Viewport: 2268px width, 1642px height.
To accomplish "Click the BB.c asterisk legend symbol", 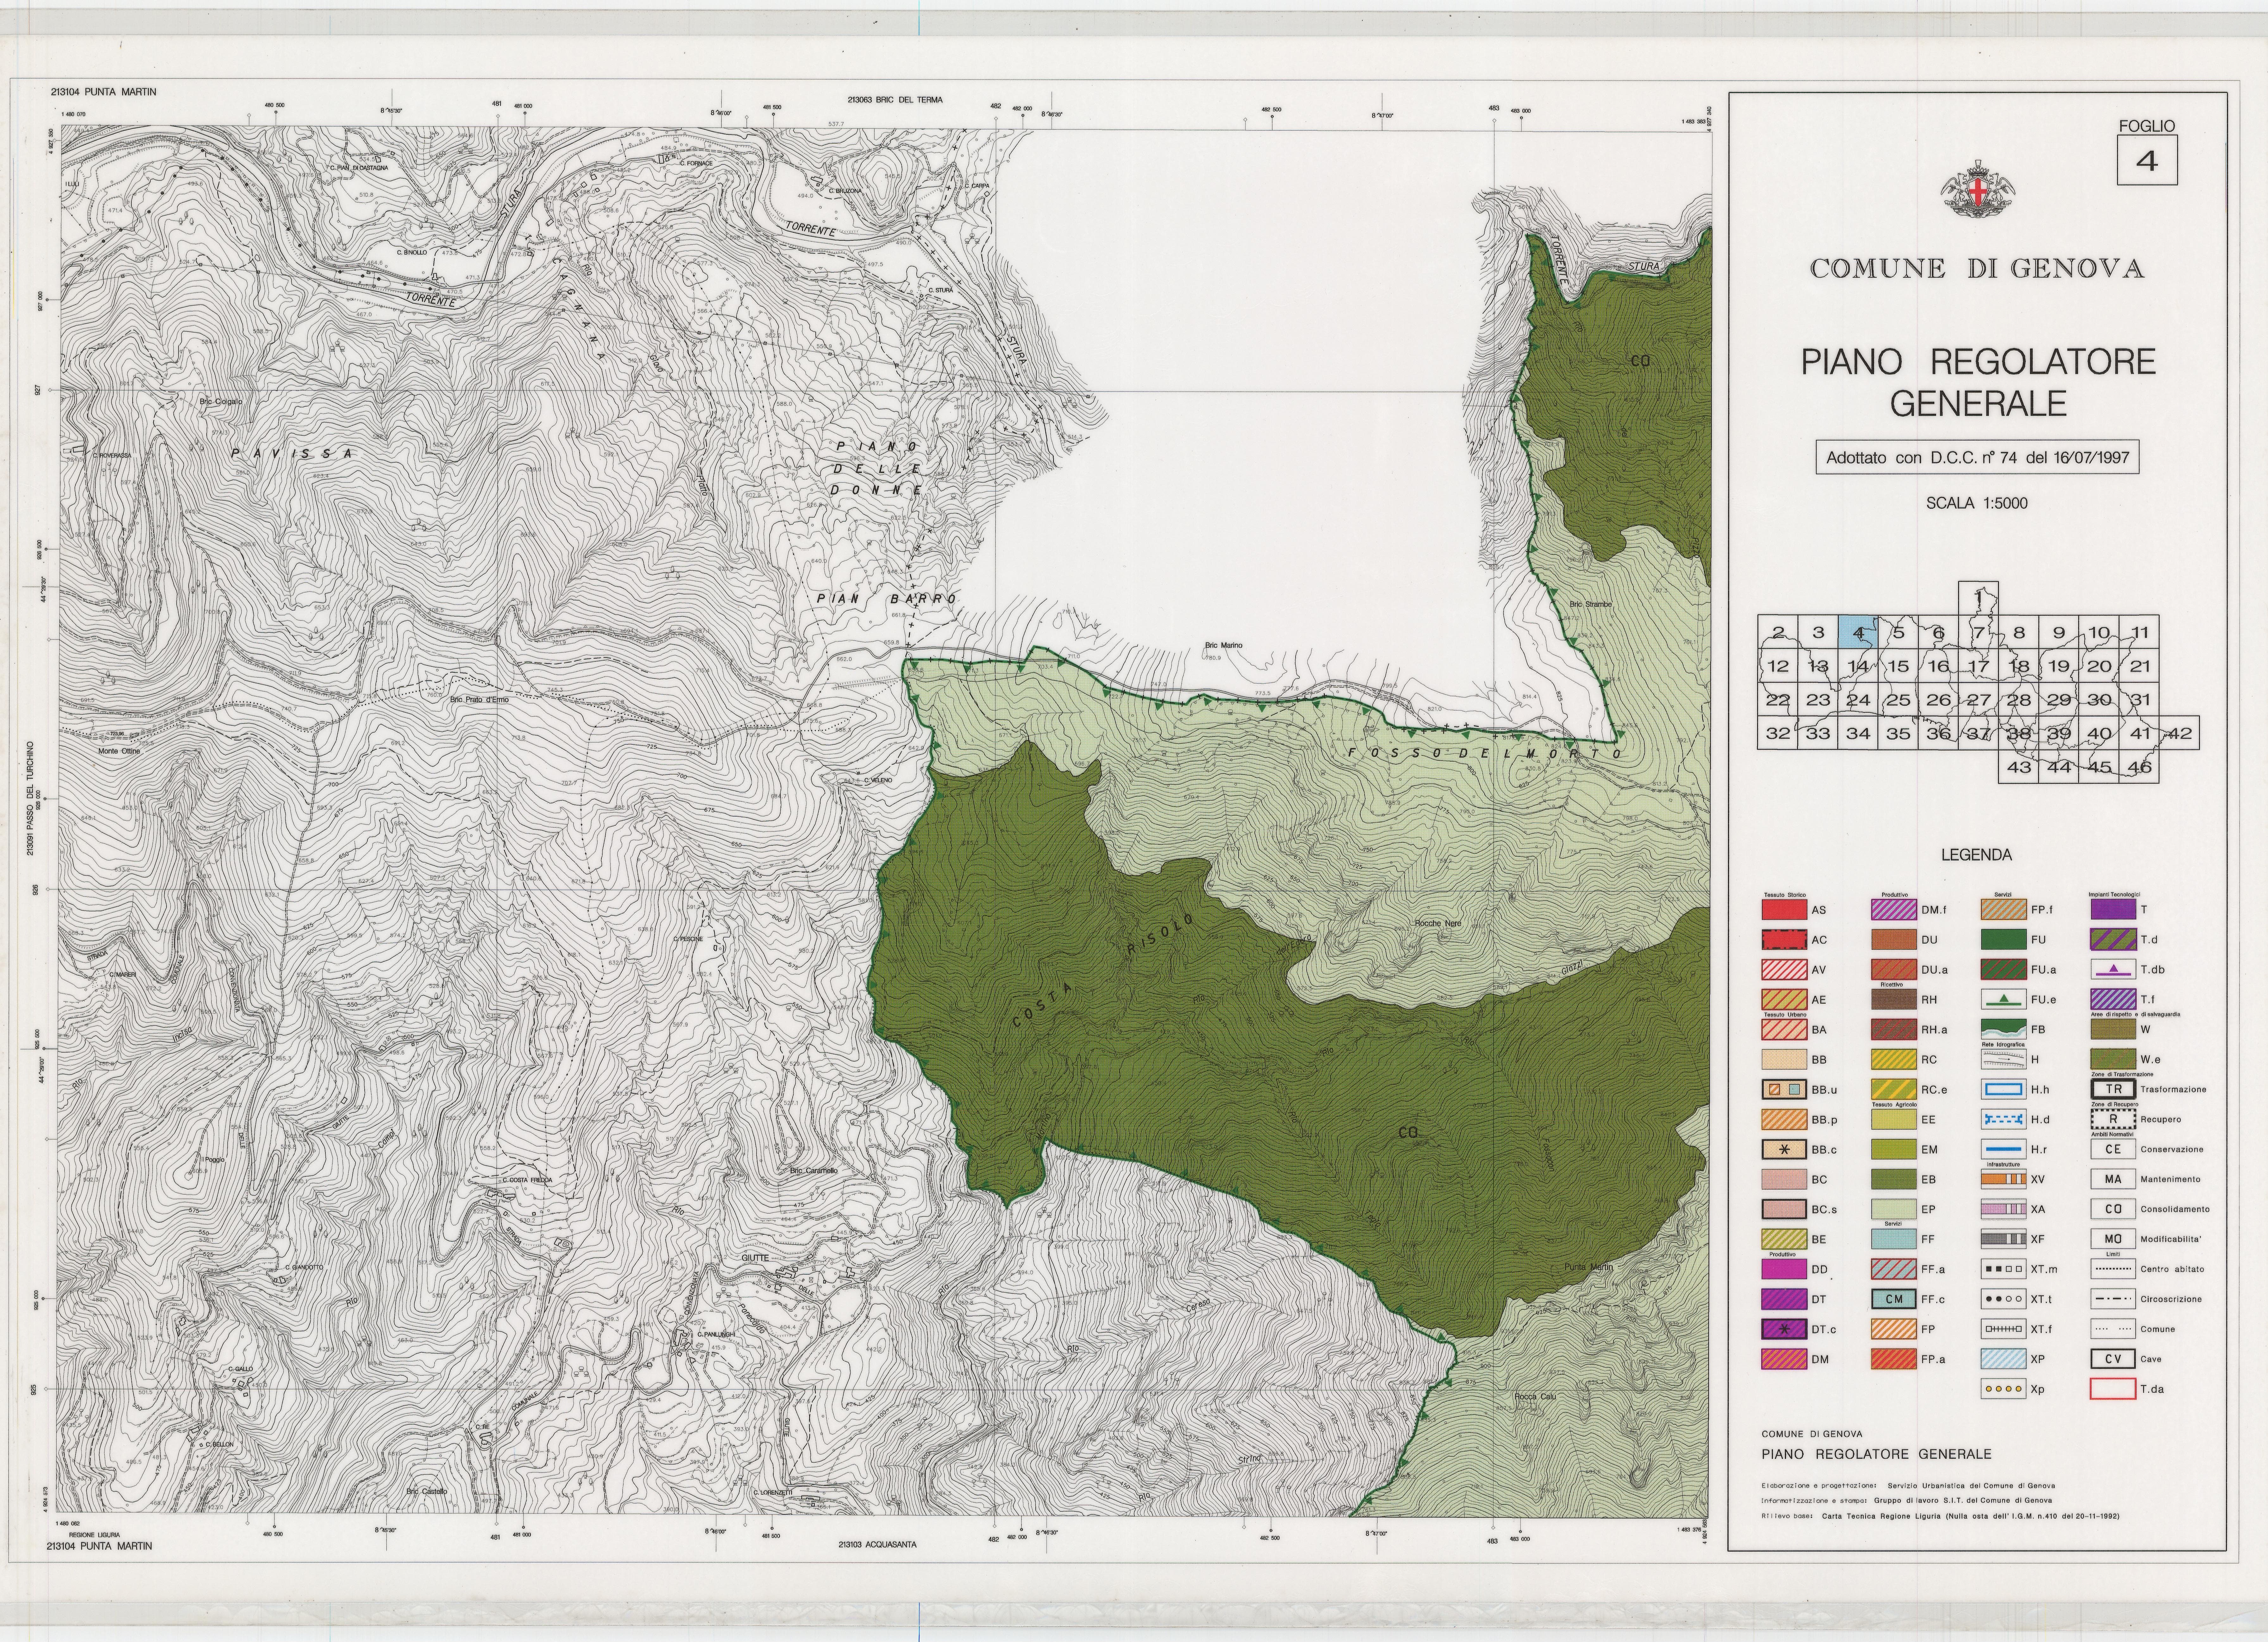I will 1784,1149.
